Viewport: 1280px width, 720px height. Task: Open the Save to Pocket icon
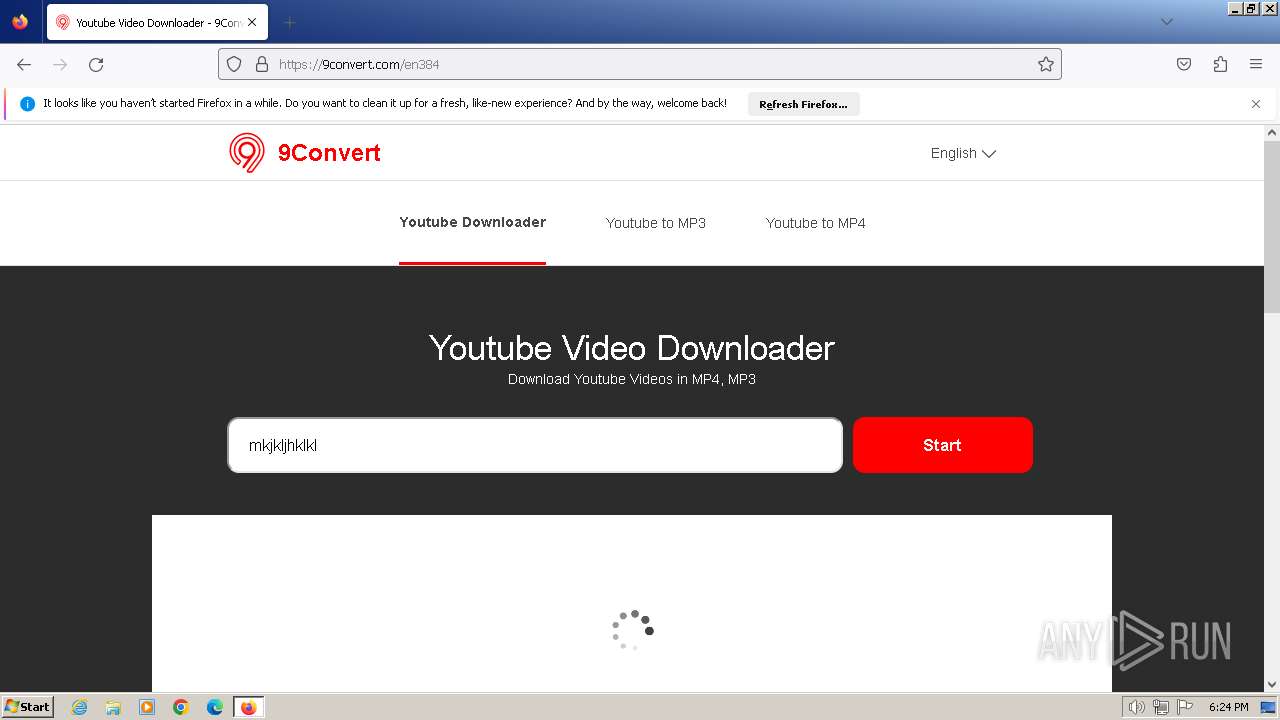pos(1184,64)
